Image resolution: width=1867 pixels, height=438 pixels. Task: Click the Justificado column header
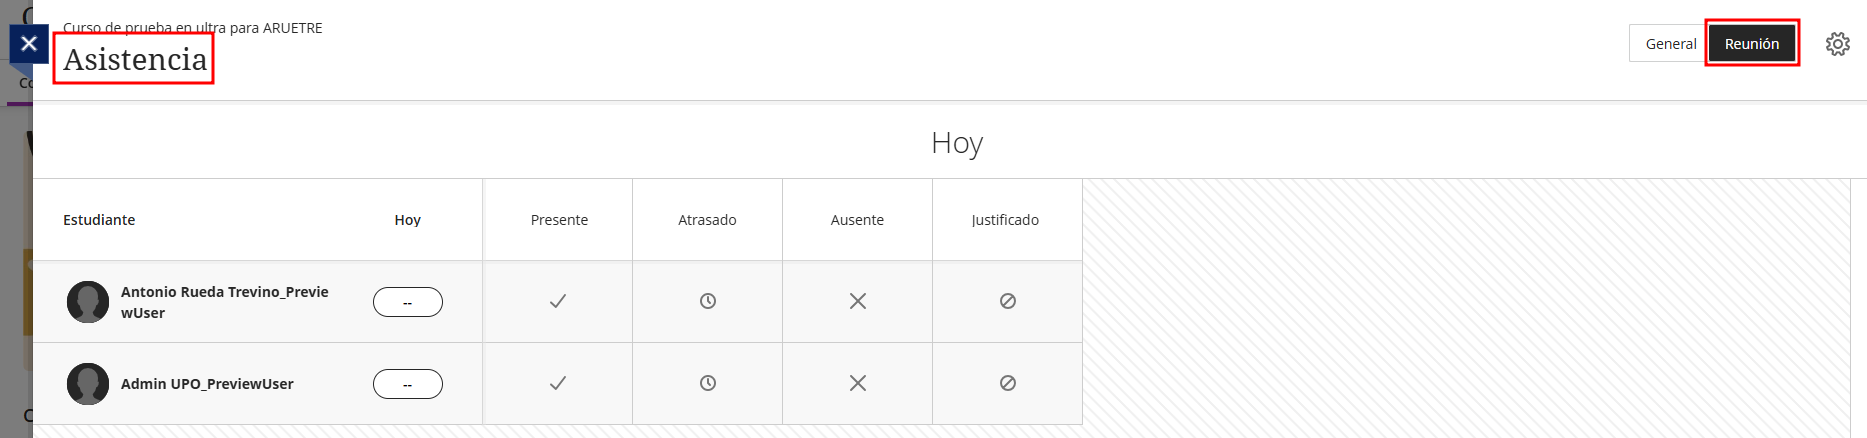pos(1005,220)
